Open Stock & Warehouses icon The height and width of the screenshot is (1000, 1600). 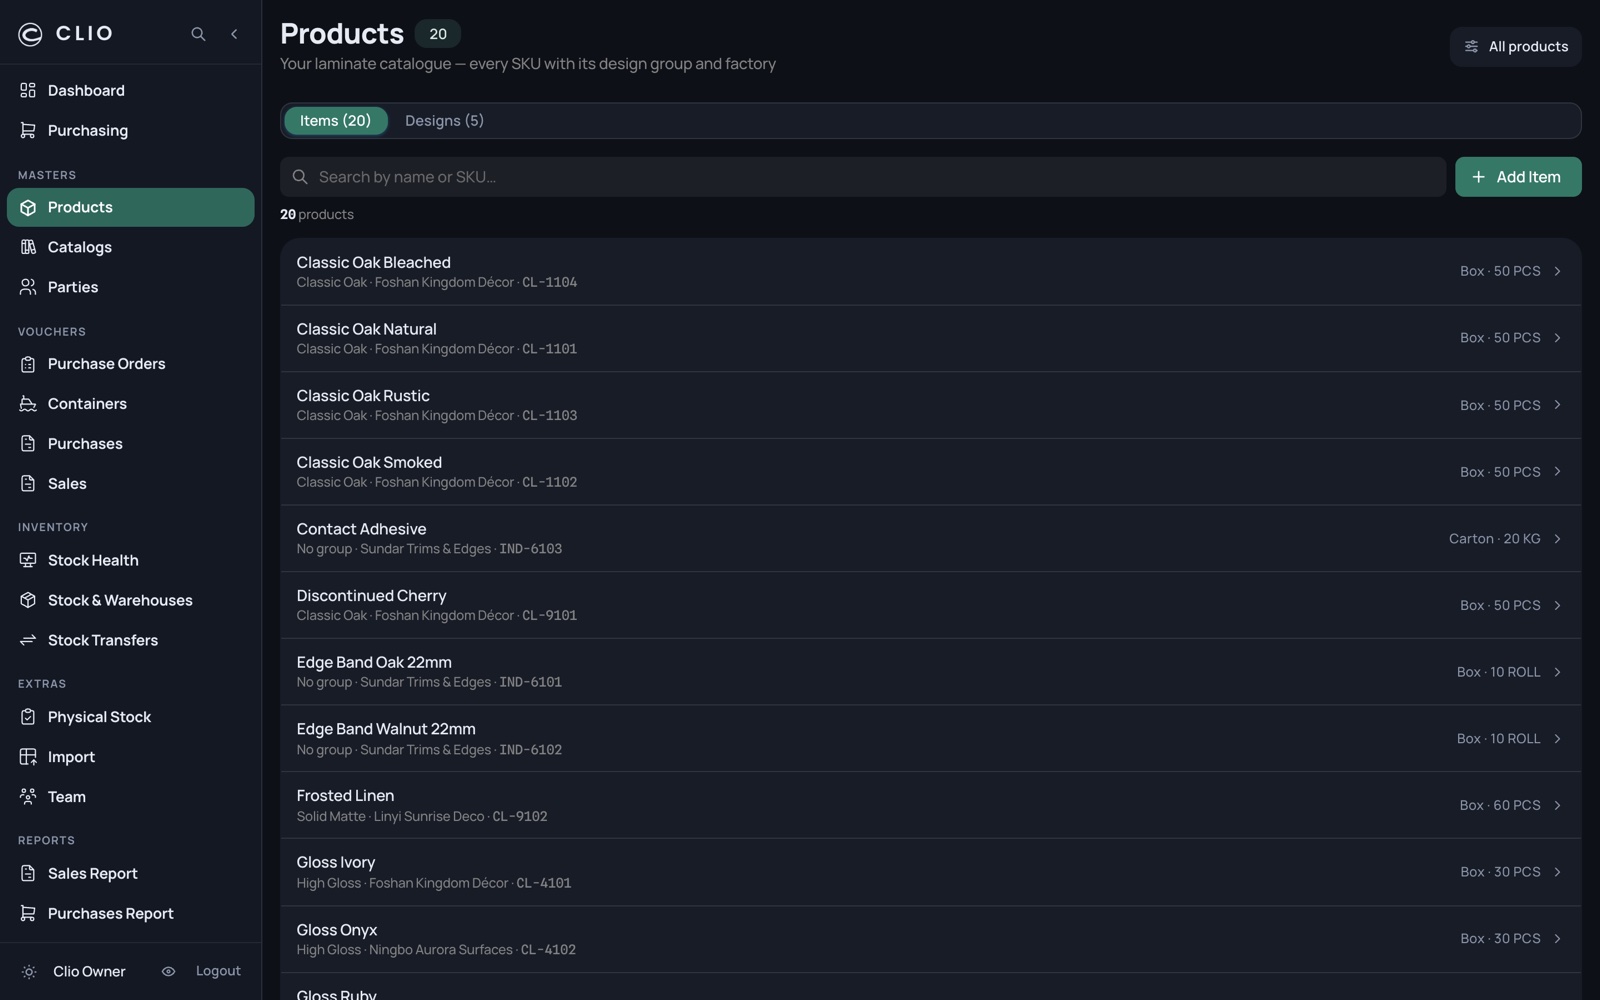(28, 601)
